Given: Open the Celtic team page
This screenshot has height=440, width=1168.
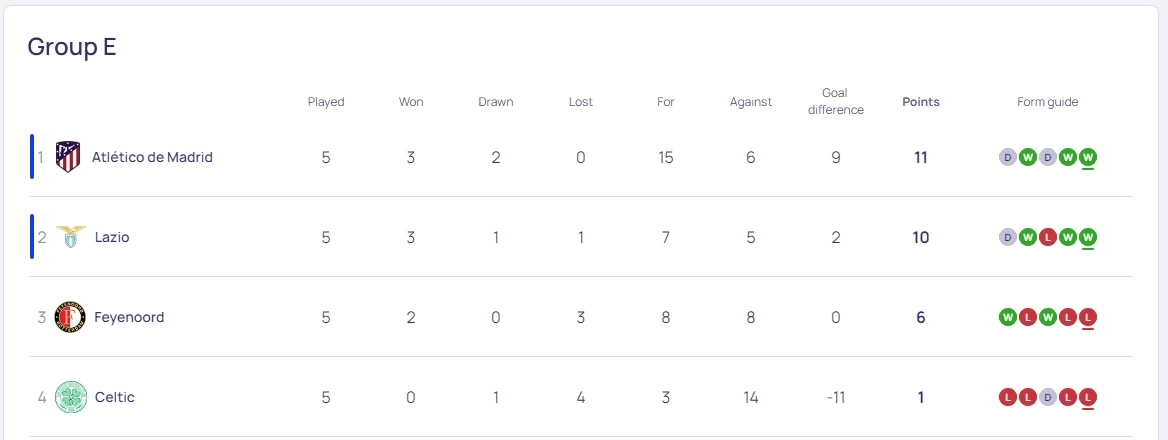Looking at the screenshot, I should coord(114,397).
